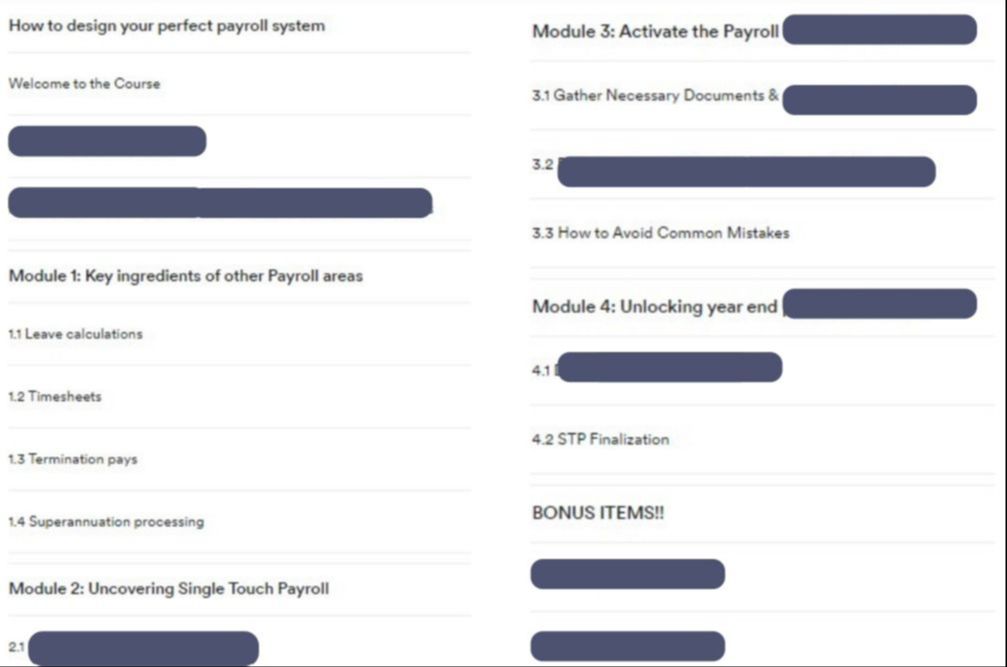Click Module 3 Activate the Payroll heading
This screenshot has width=1007, height=667.
pos(755,30)
